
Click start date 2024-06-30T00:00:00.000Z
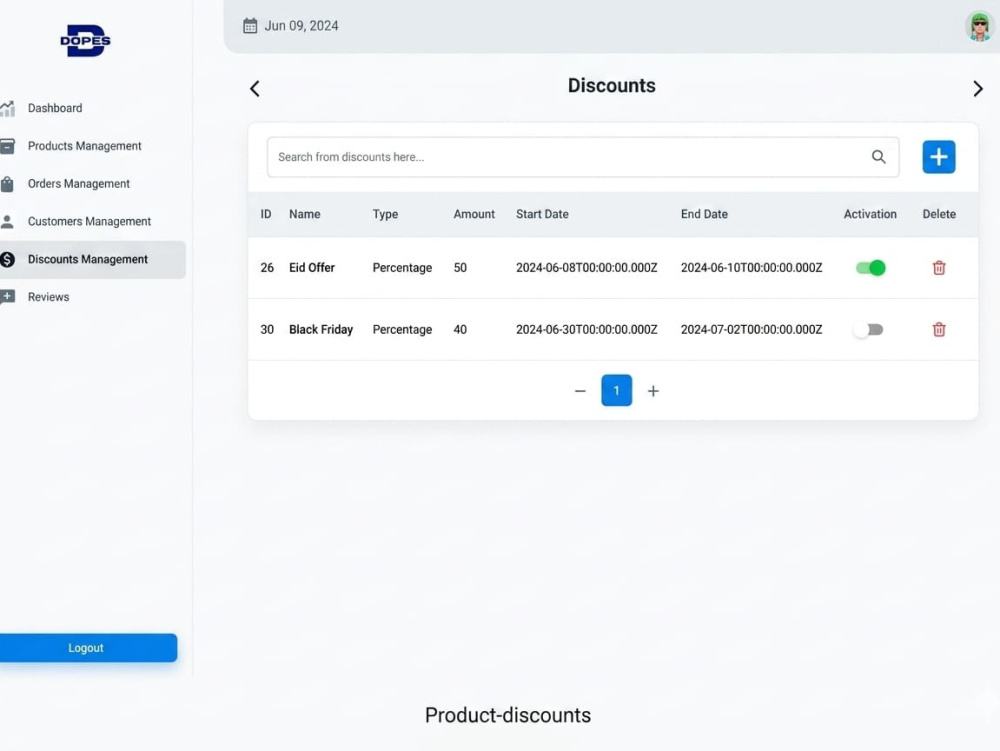coord(587,330)
